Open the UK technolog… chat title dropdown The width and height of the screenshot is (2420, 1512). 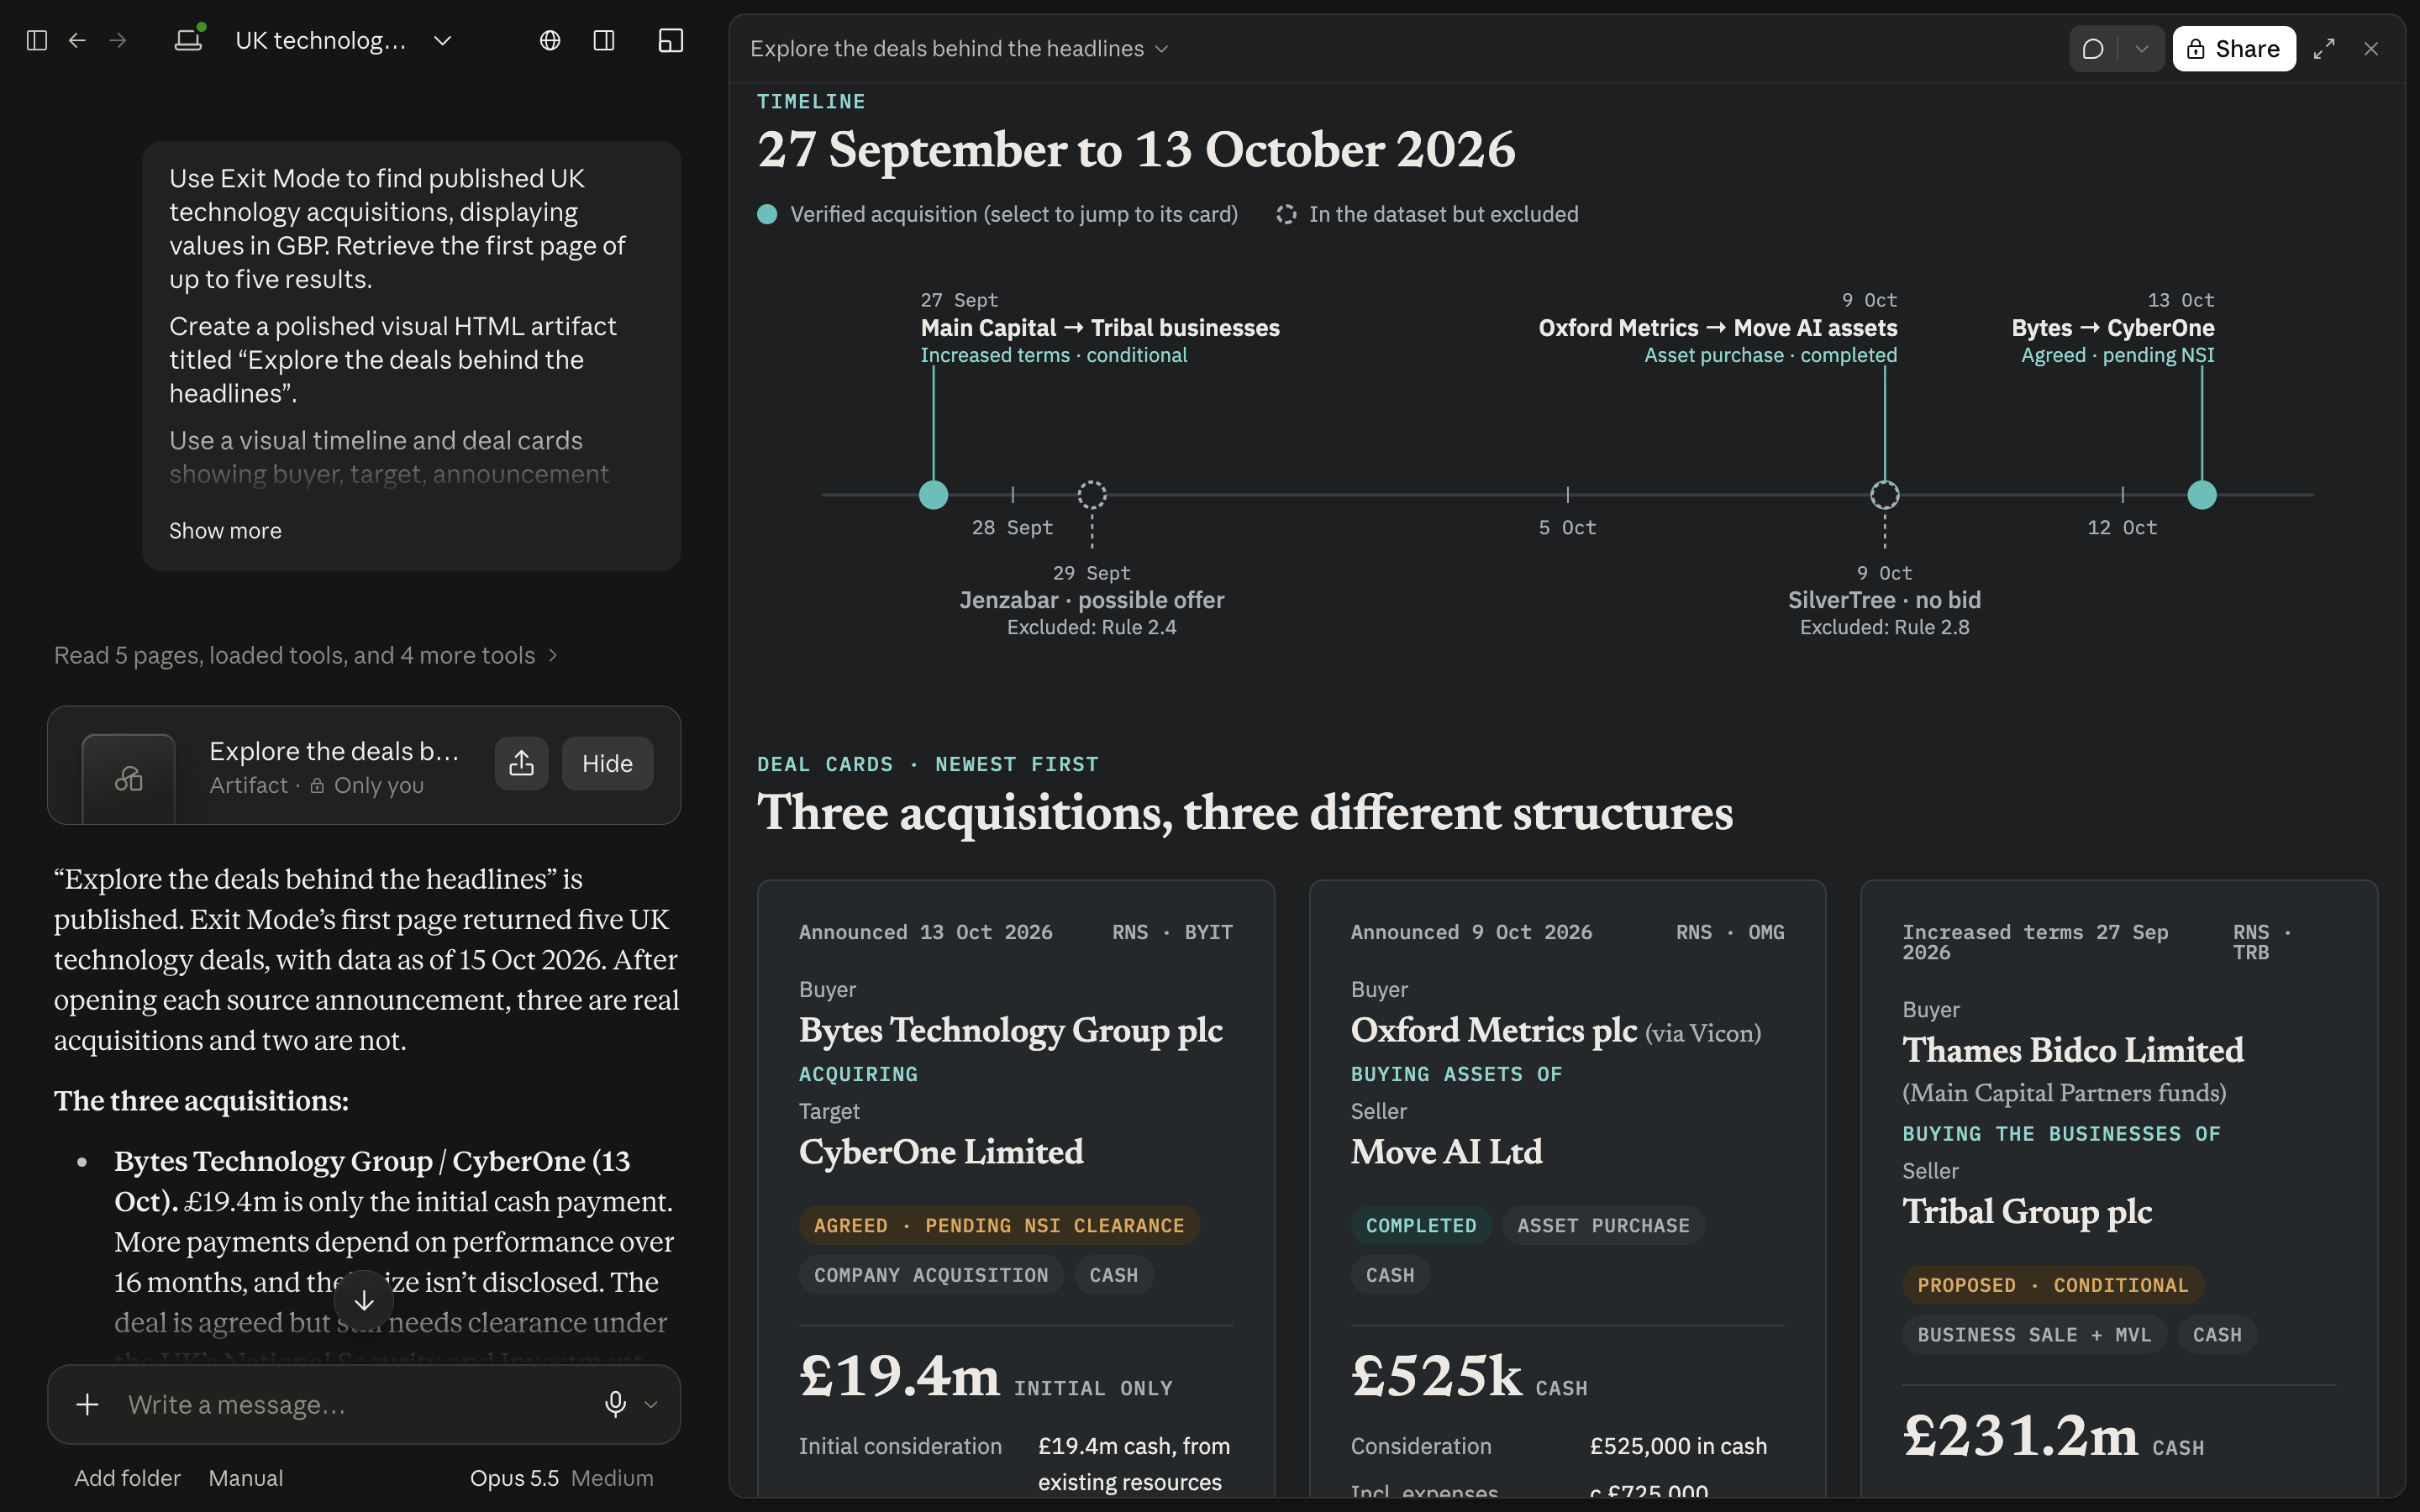[x=344, y=40]
